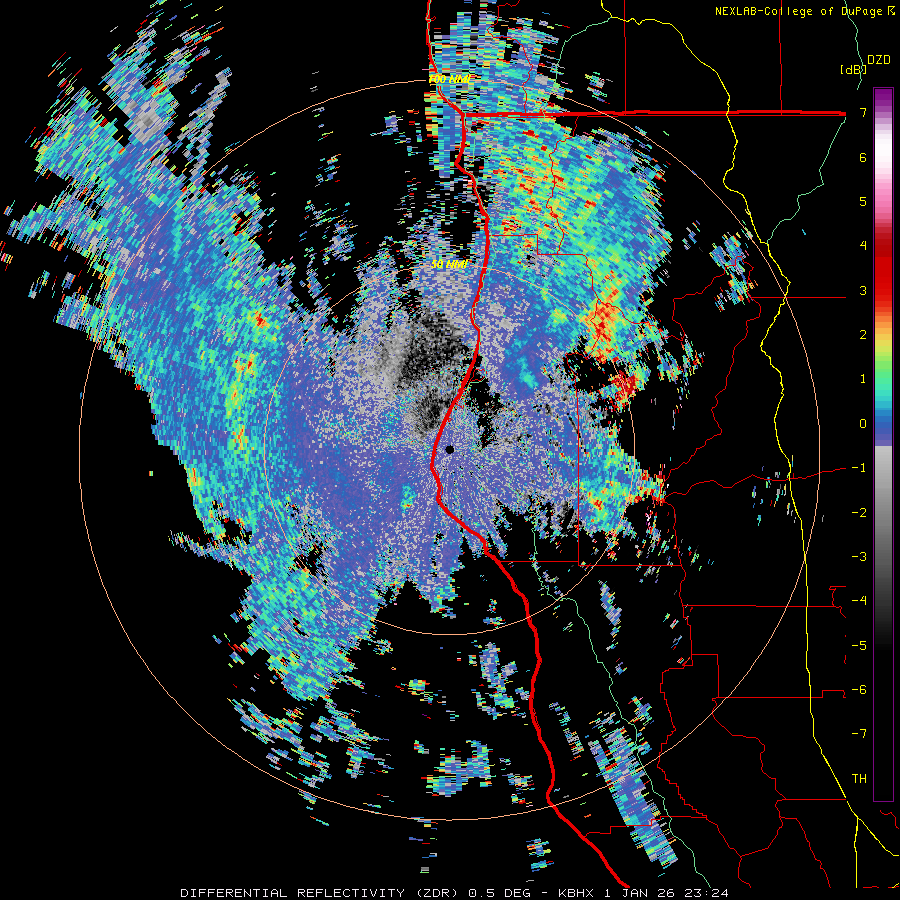Image resolution: width=900 pixels, height=900 pixels.
Task: Click the 6 dB label on the color scale
Action: point(863,157)
